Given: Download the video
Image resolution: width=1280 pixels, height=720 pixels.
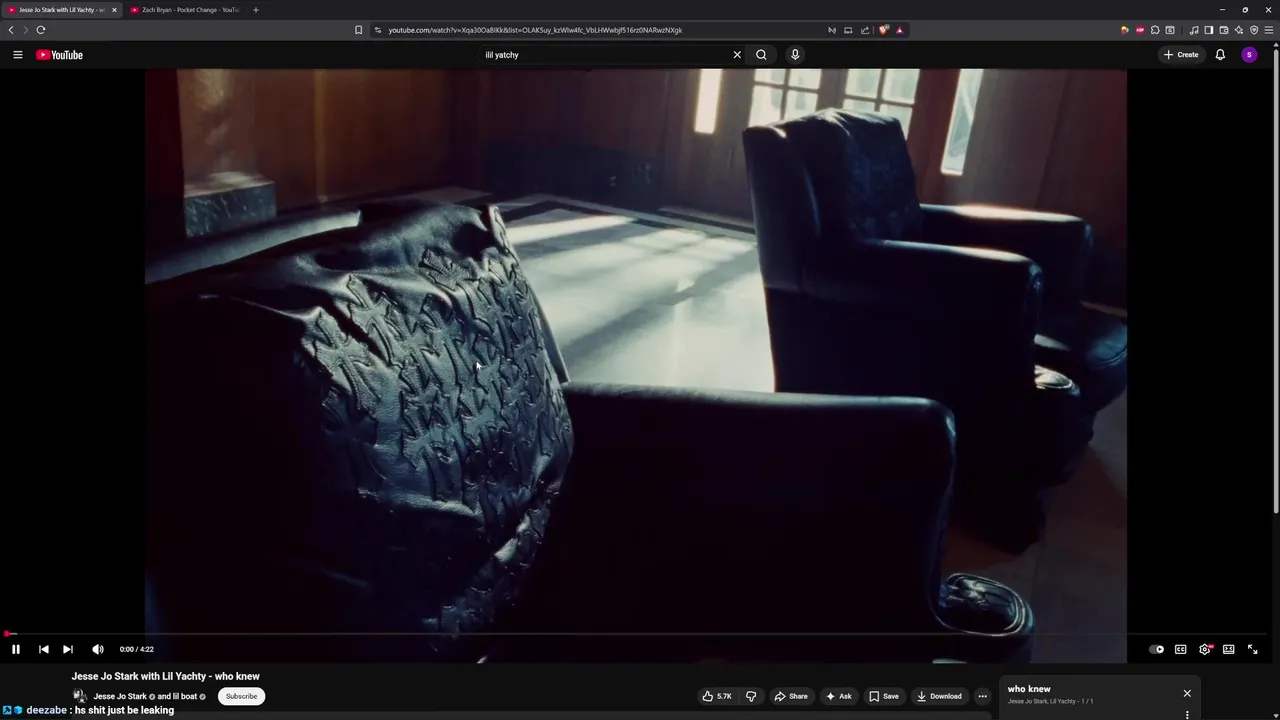Looking at the screenshot, I should 939,696.
